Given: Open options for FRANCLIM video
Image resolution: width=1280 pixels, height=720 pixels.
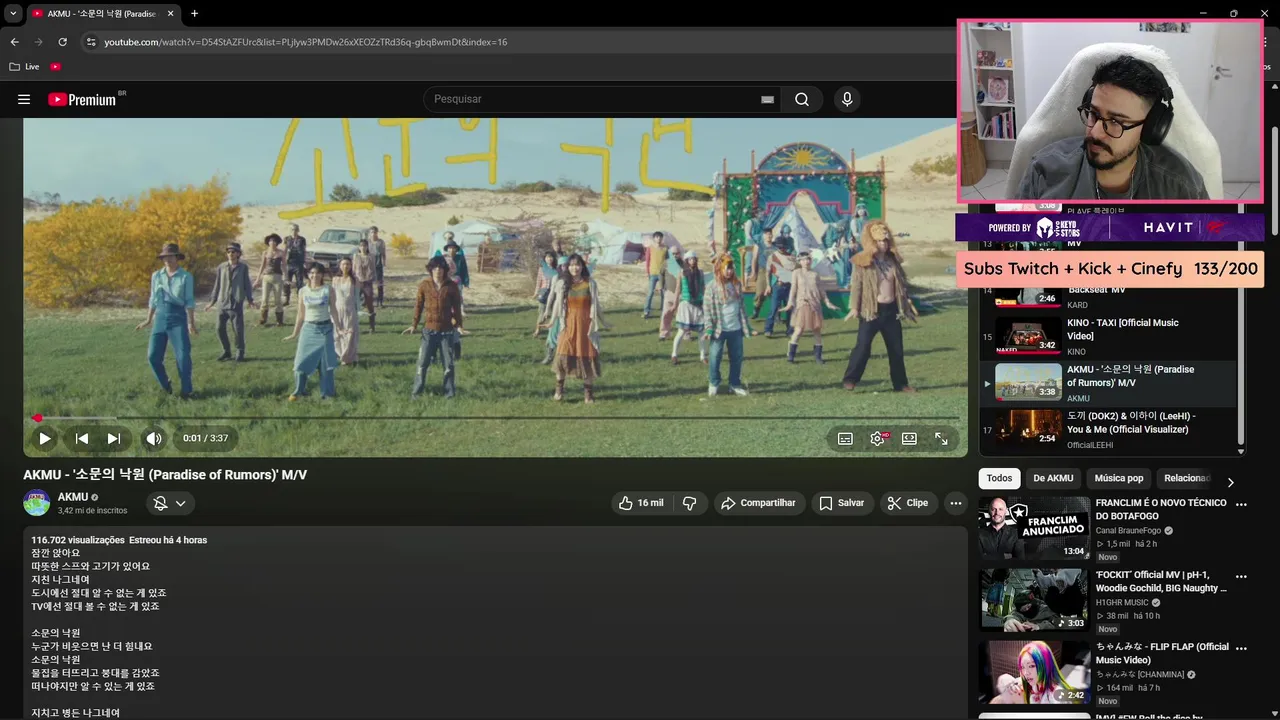Looking at the screenshot, I should coord(1241,505).
